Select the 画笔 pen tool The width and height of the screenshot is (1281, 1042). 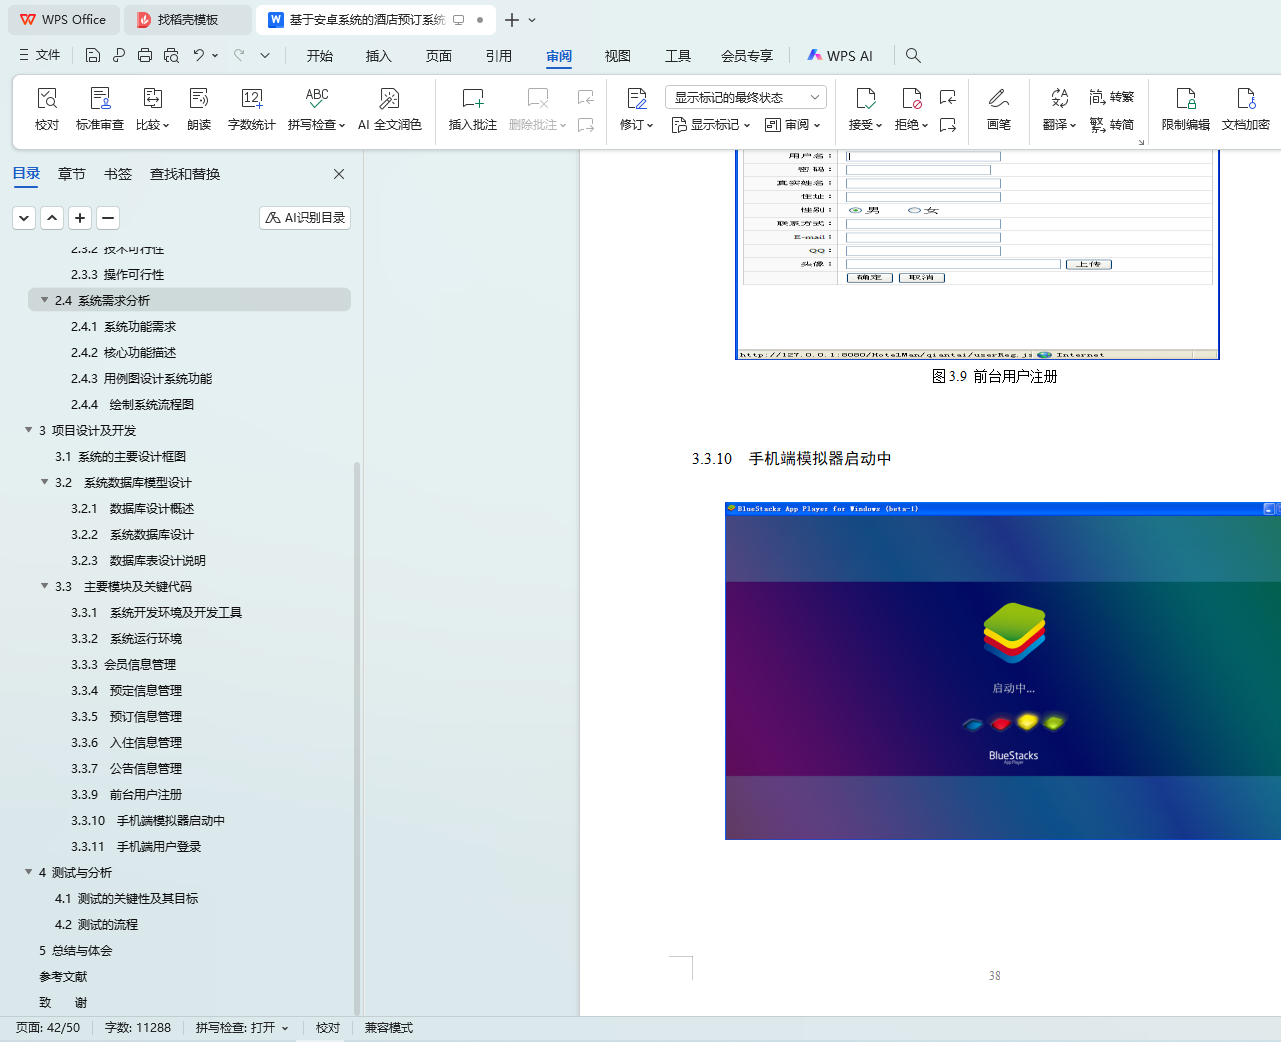point(999,109)
